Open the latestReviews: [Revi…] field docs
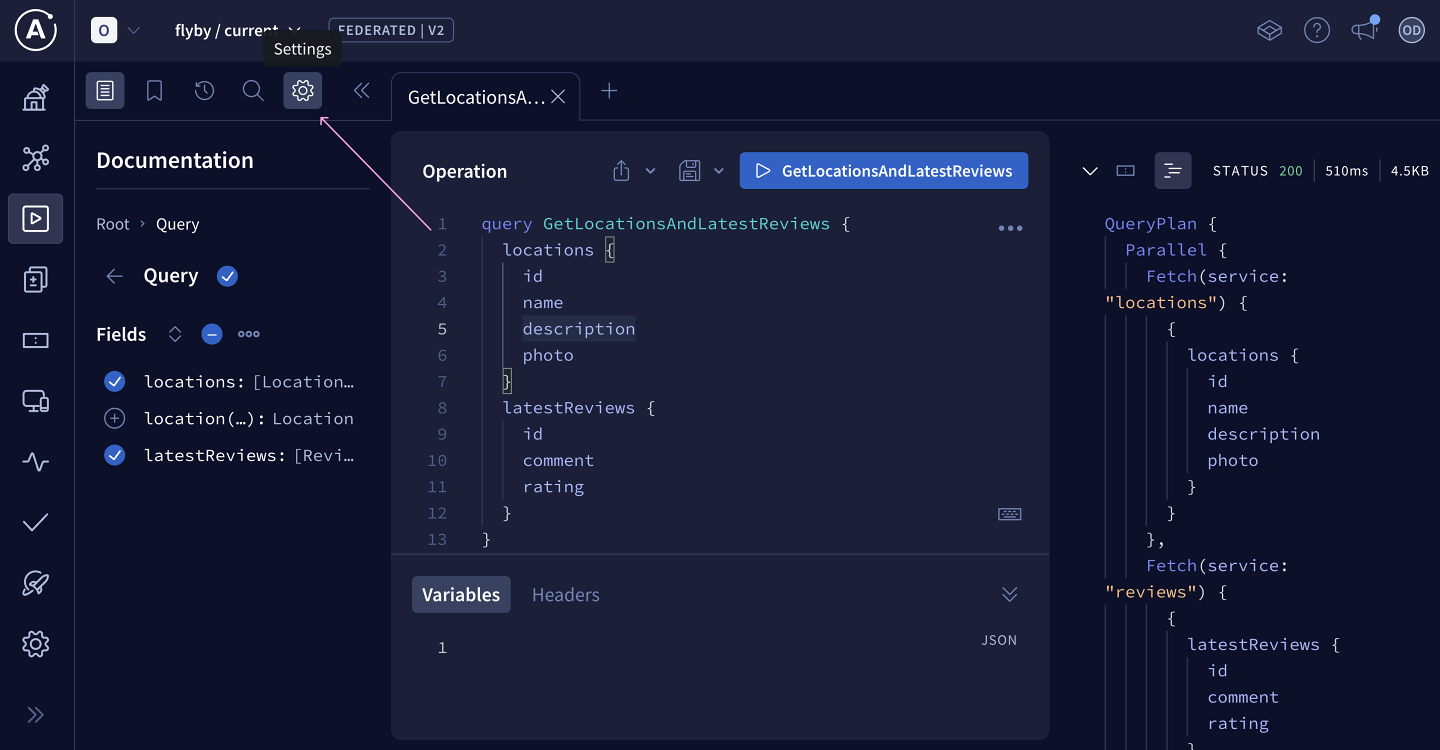The image size is (1440, 750). click(249, 455)
